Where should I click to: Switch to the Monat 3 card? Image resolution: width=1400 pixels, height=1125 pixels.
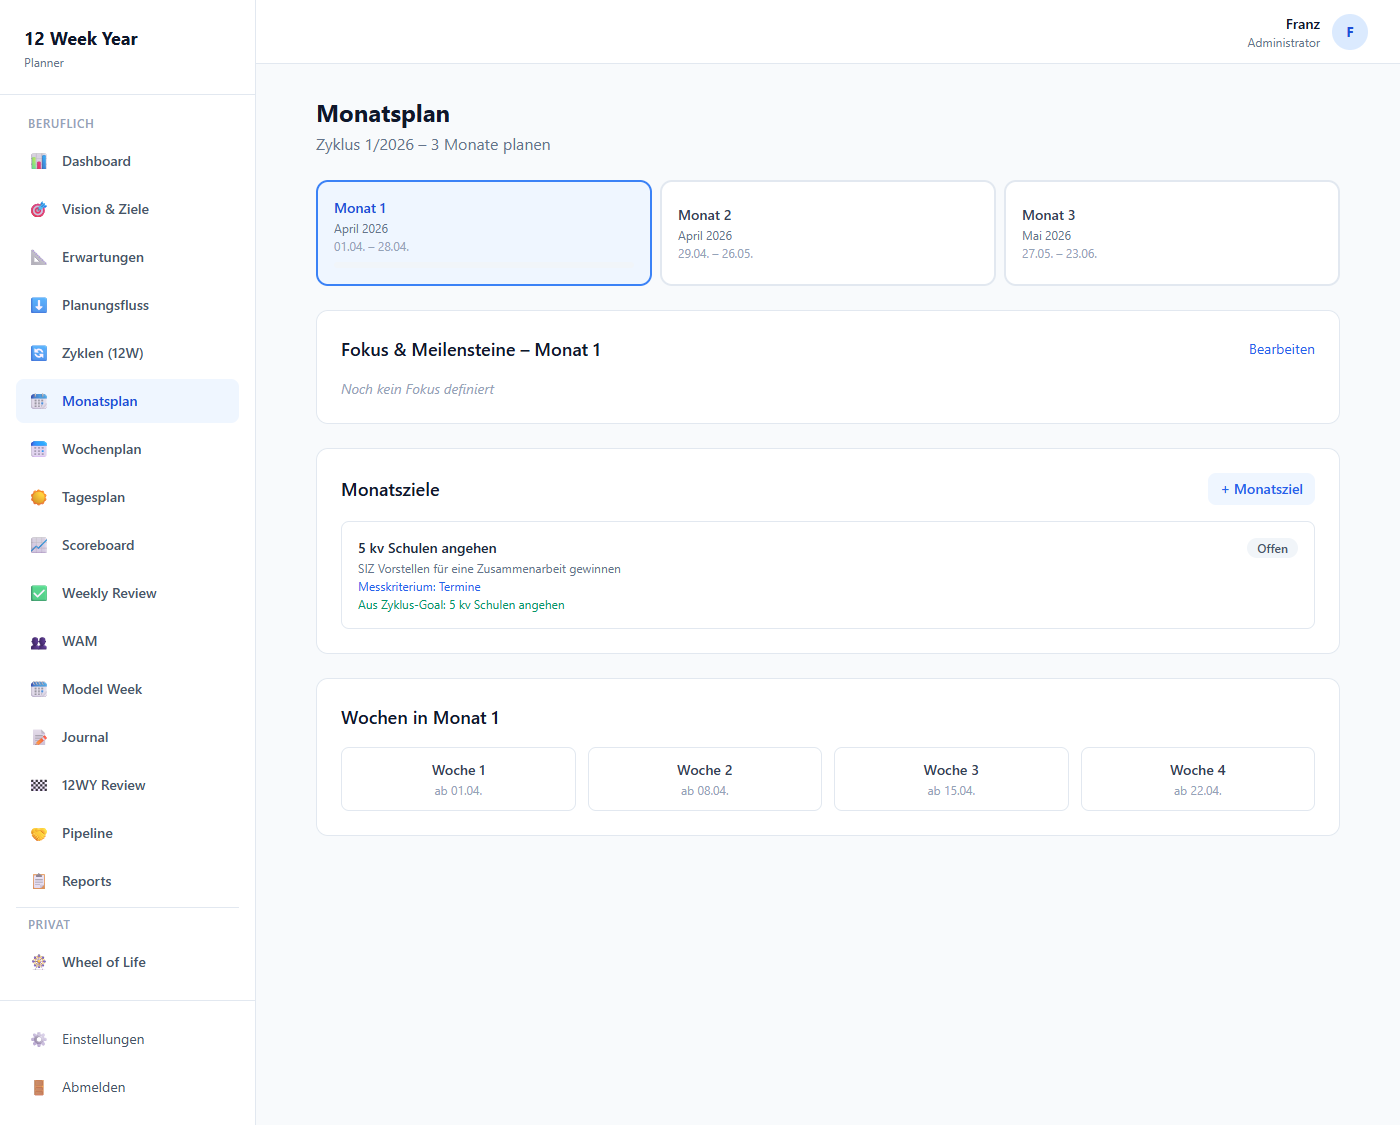[1171, 233]
